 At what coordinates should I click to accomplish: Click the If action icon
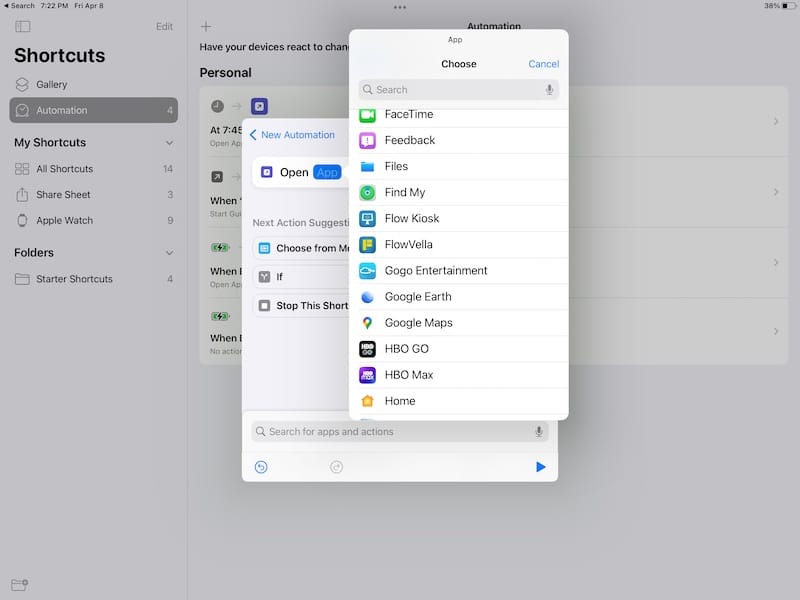point(264,277)
